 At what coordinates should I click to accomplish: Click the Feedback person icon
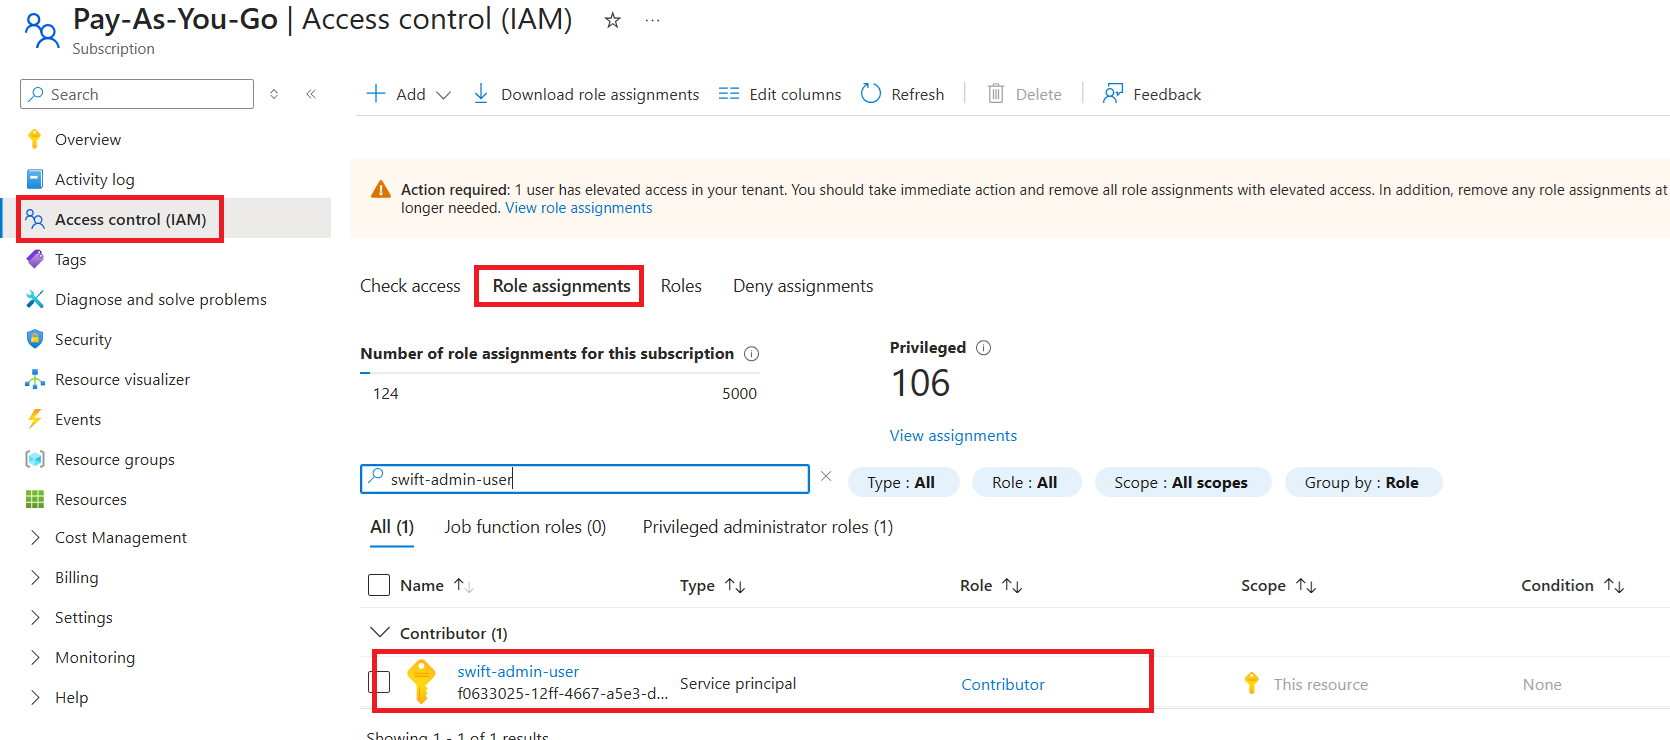point(1113,93)
